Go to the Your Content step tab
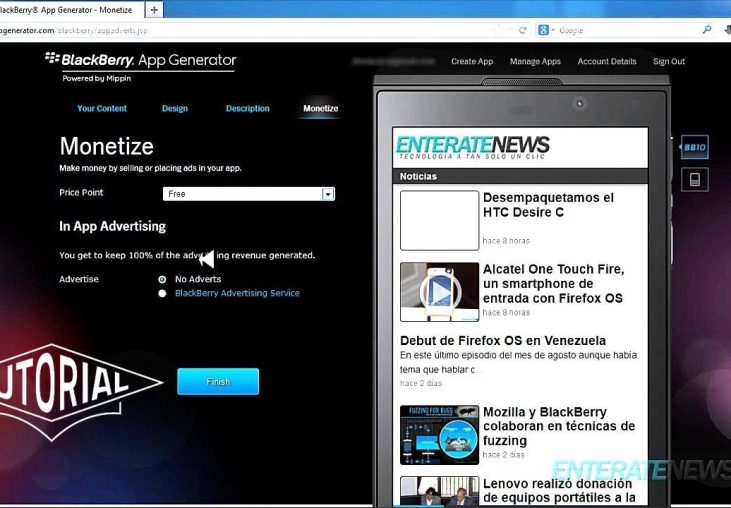The height and width of the screenshot is (508, 731). click(x=102, y=108)
